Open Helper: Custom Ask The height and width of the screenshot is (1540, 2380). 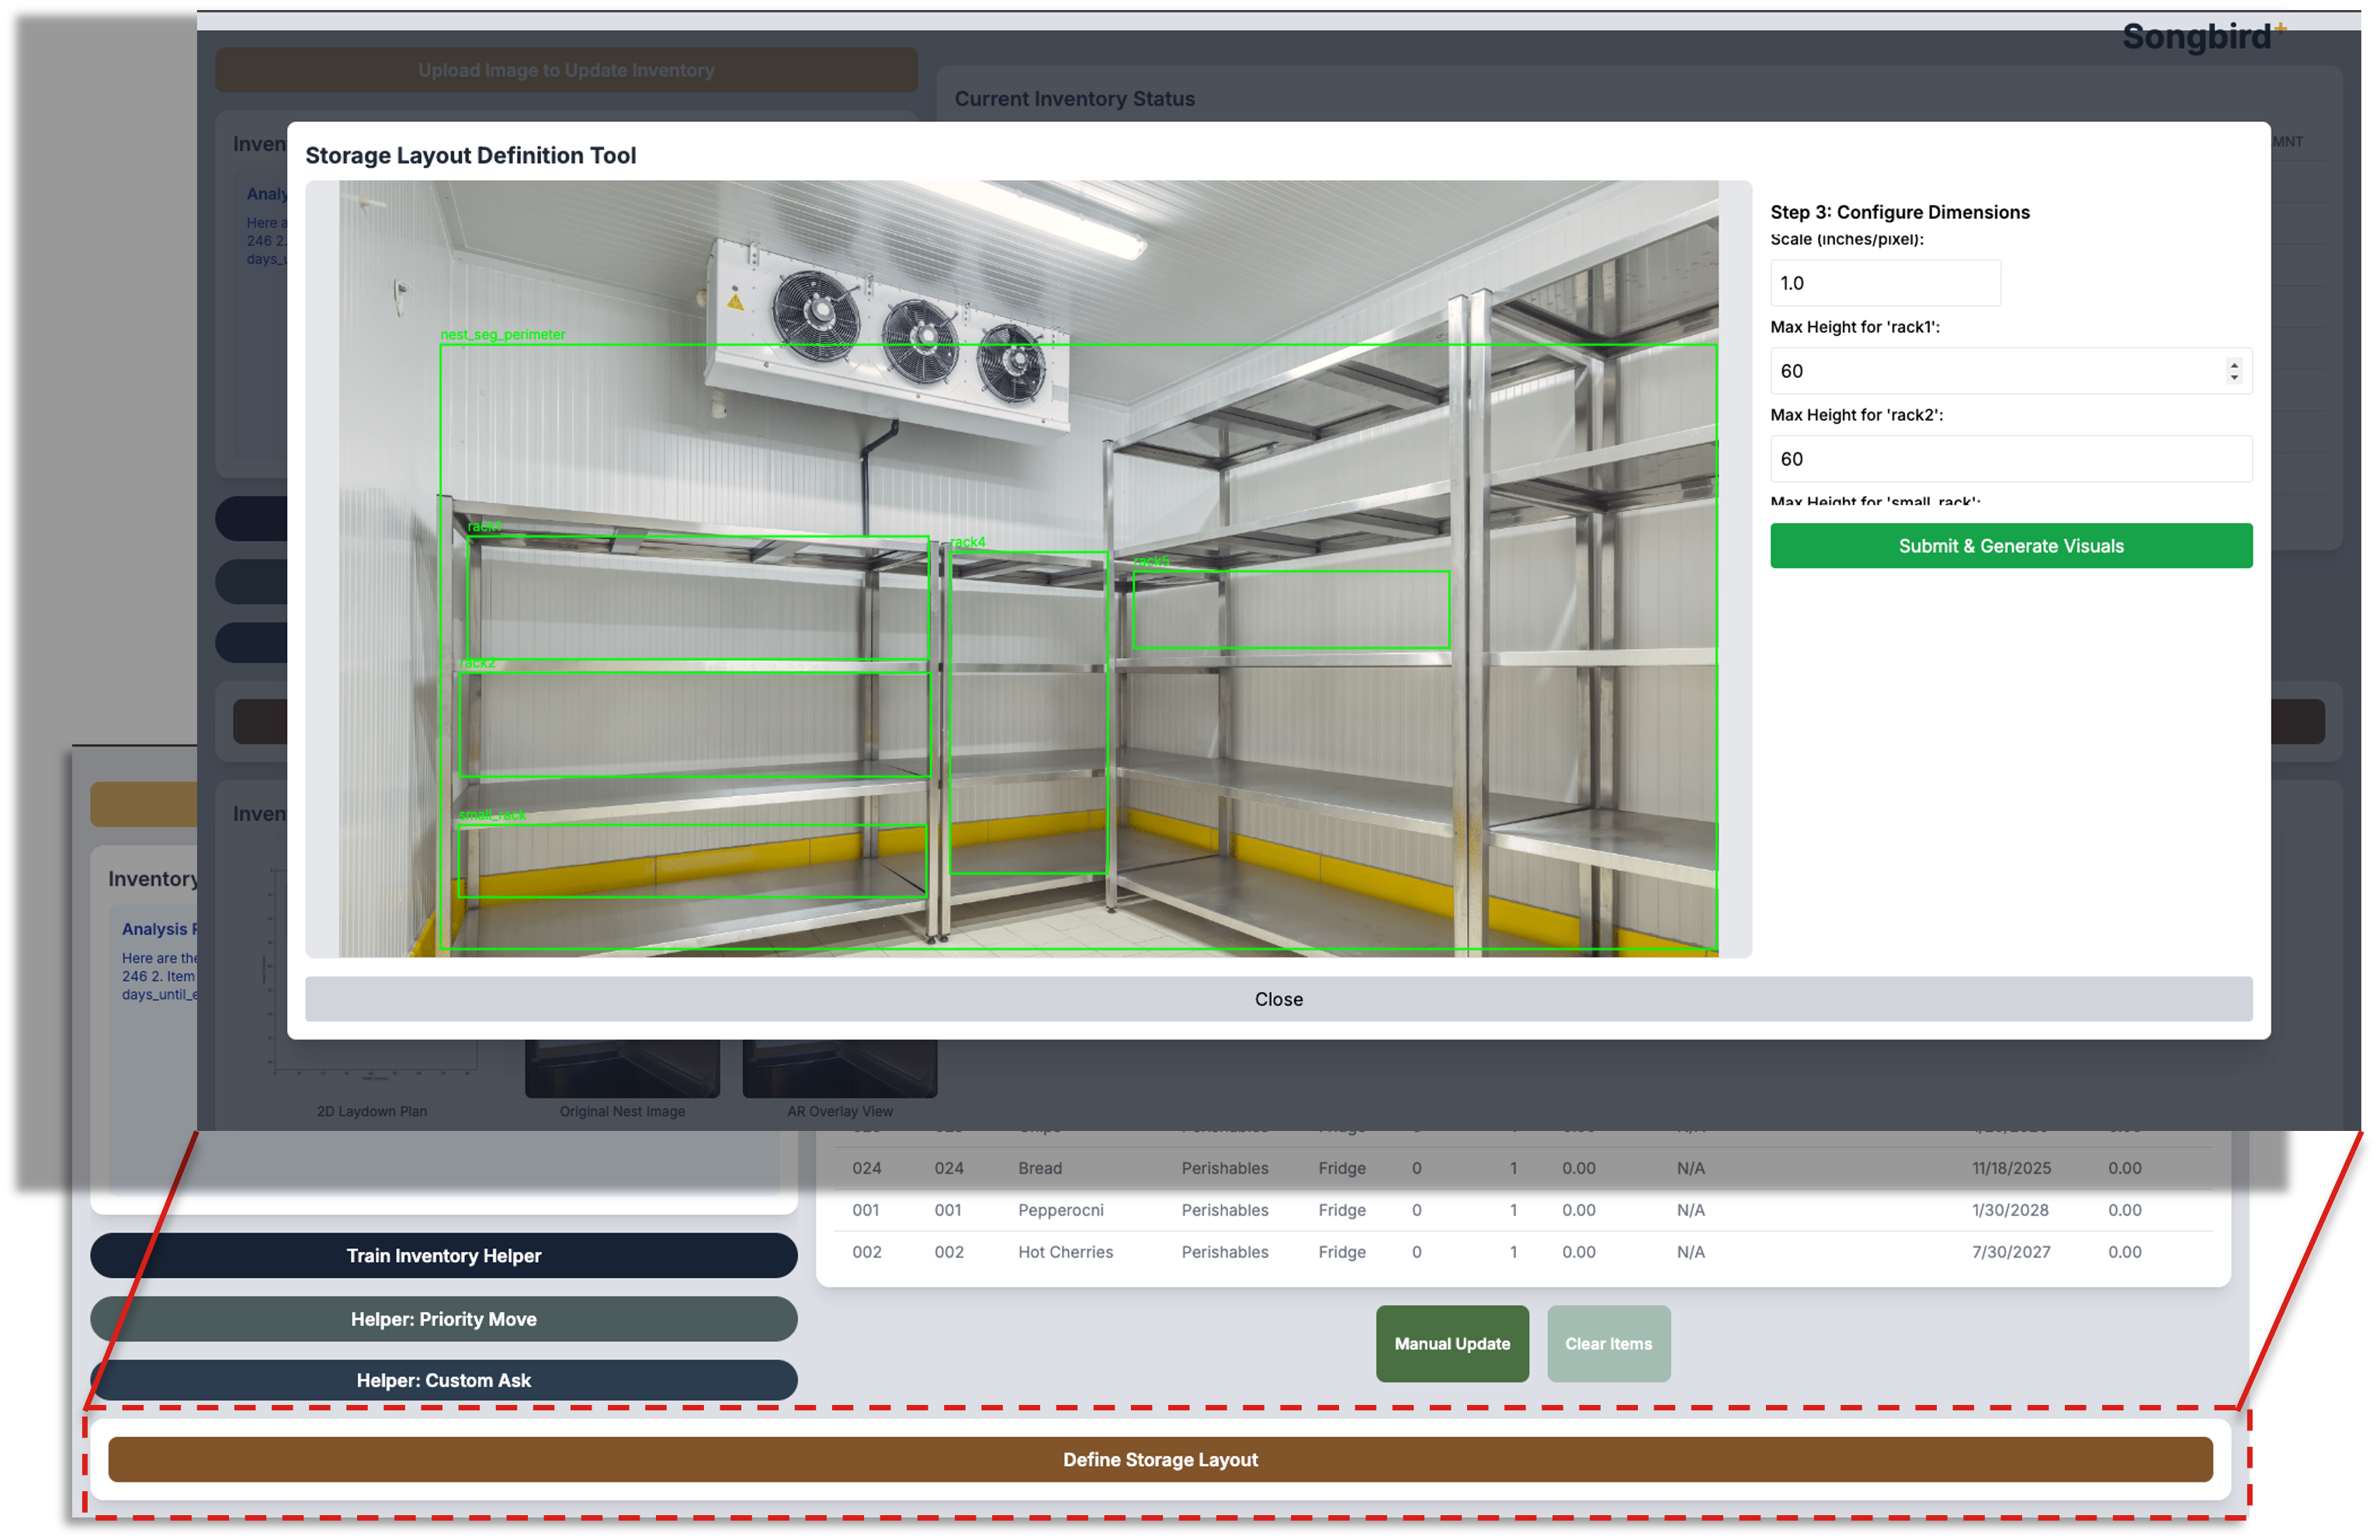[x=443, y=1380]
